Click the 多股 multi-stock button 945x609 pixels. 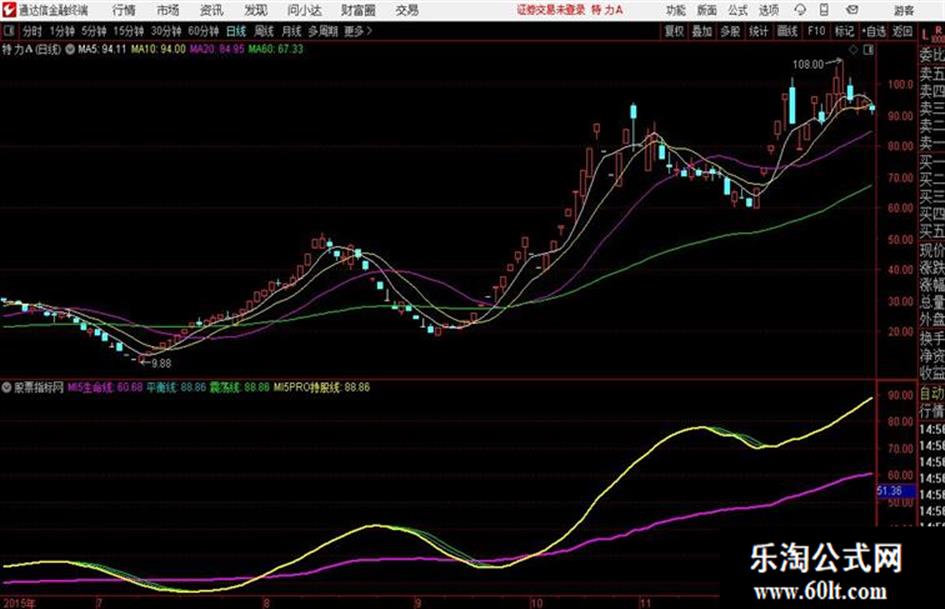coord(730,31)
